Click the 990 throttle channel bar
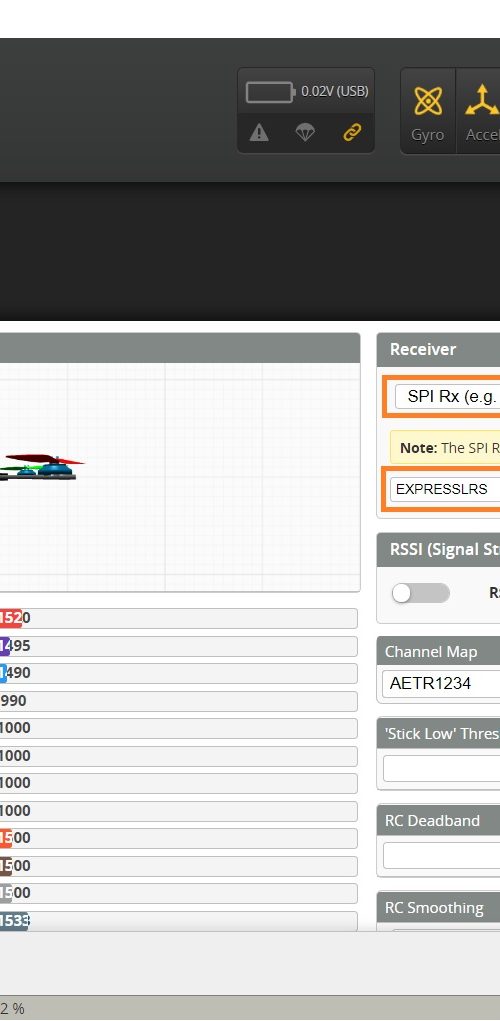The height and width of the screenshot is (1021, 500). 178,701
